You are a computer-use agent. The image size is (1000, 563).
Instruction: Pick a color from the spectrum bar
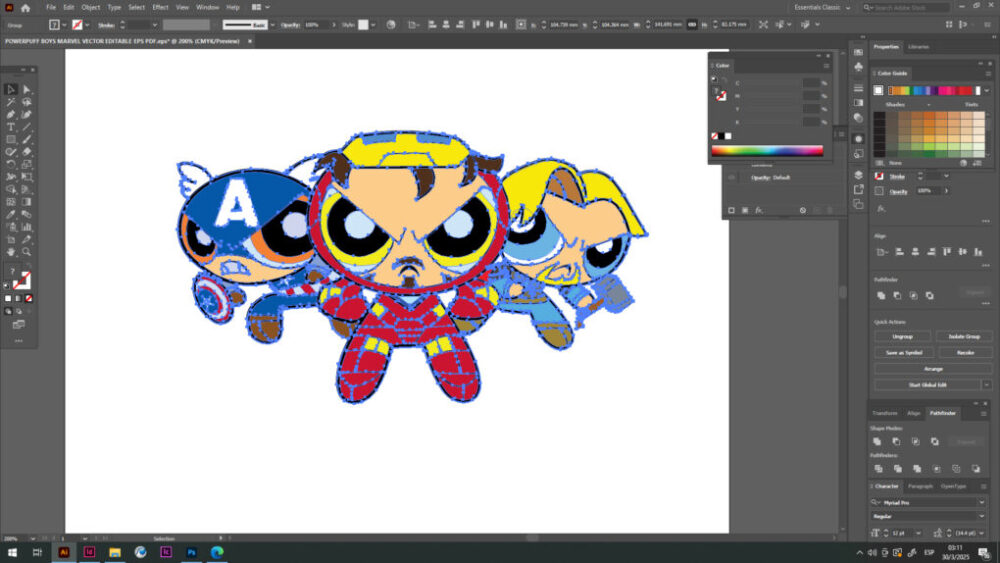(767, 151)
